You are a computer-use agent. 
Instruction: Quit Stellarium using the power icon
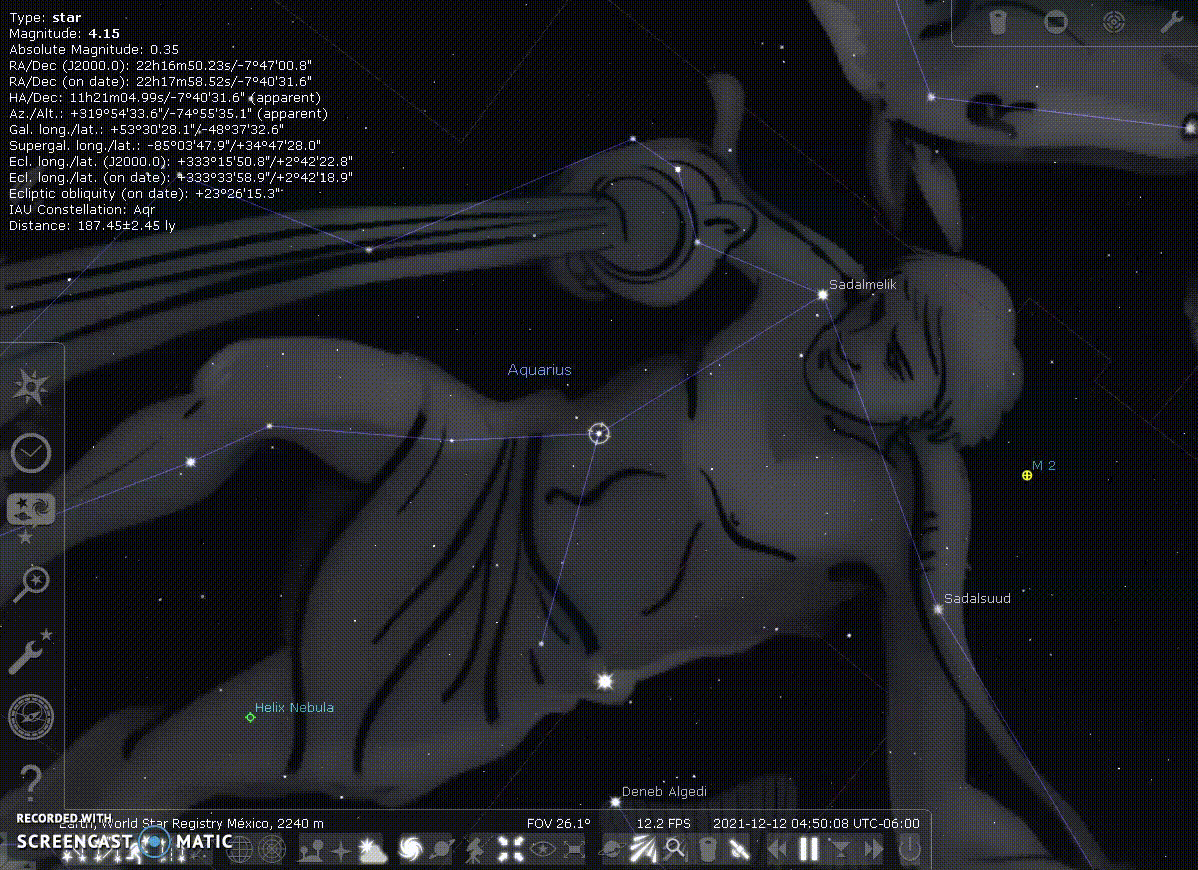909,849
